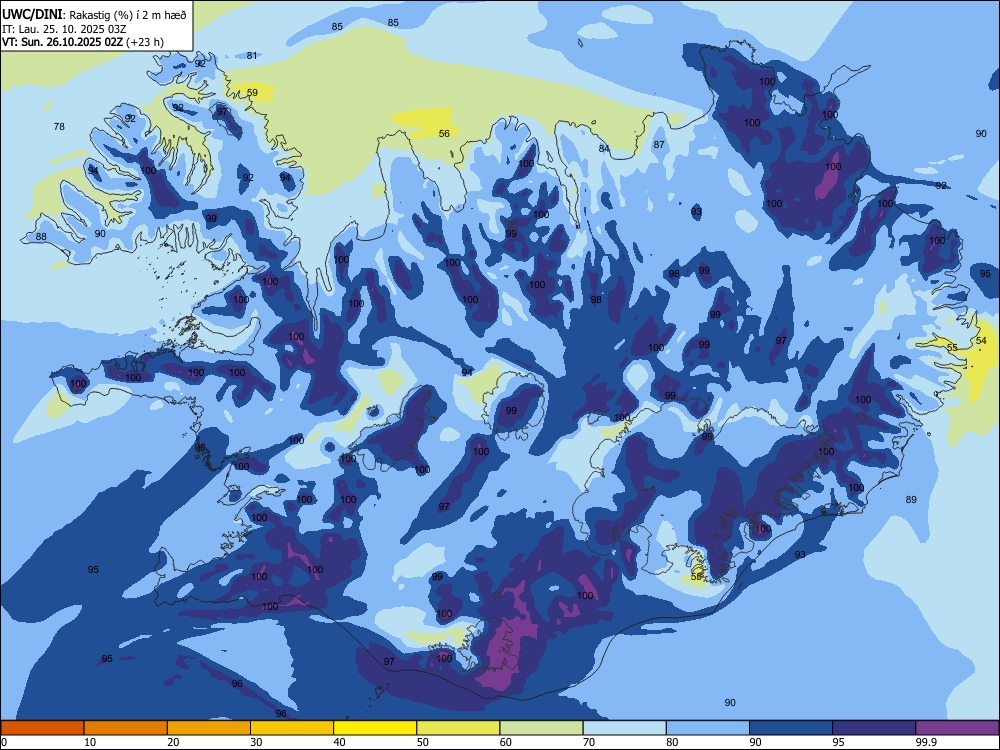Click the map humidity value '88'
This screenshot has width=1000, height=750.
[41, 237]
